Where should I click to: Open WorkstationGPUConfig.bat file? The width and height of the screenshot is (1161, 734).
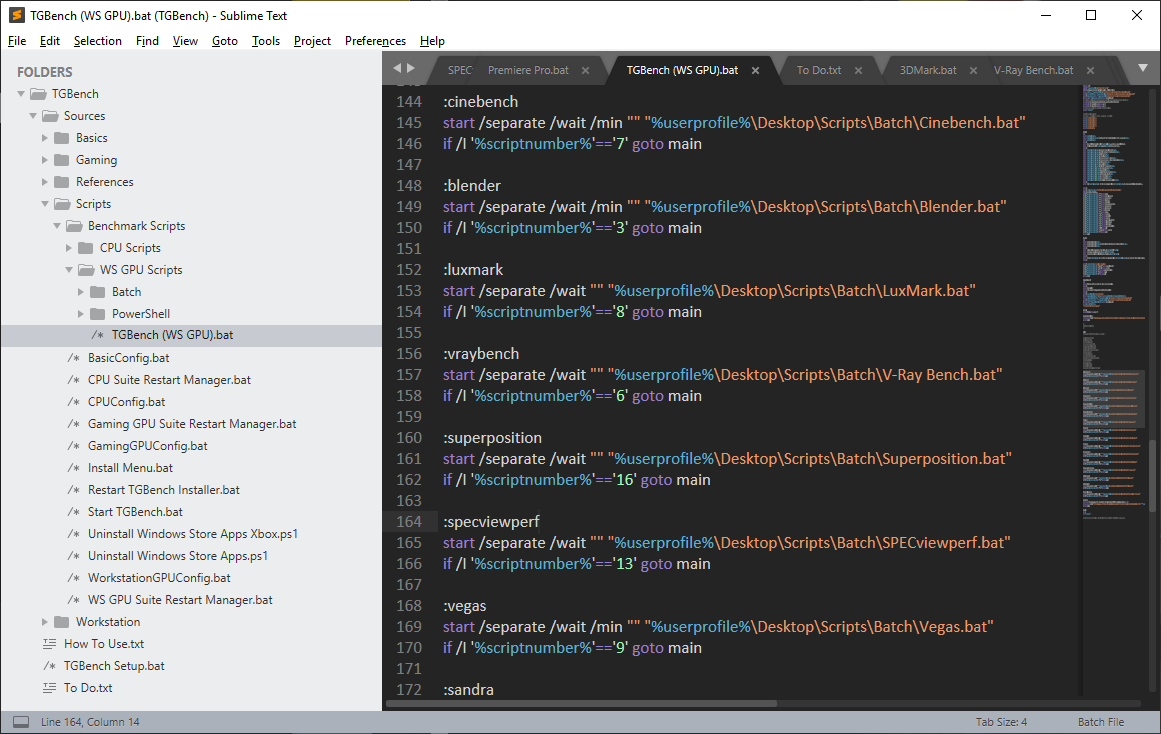tap(159, 578)
